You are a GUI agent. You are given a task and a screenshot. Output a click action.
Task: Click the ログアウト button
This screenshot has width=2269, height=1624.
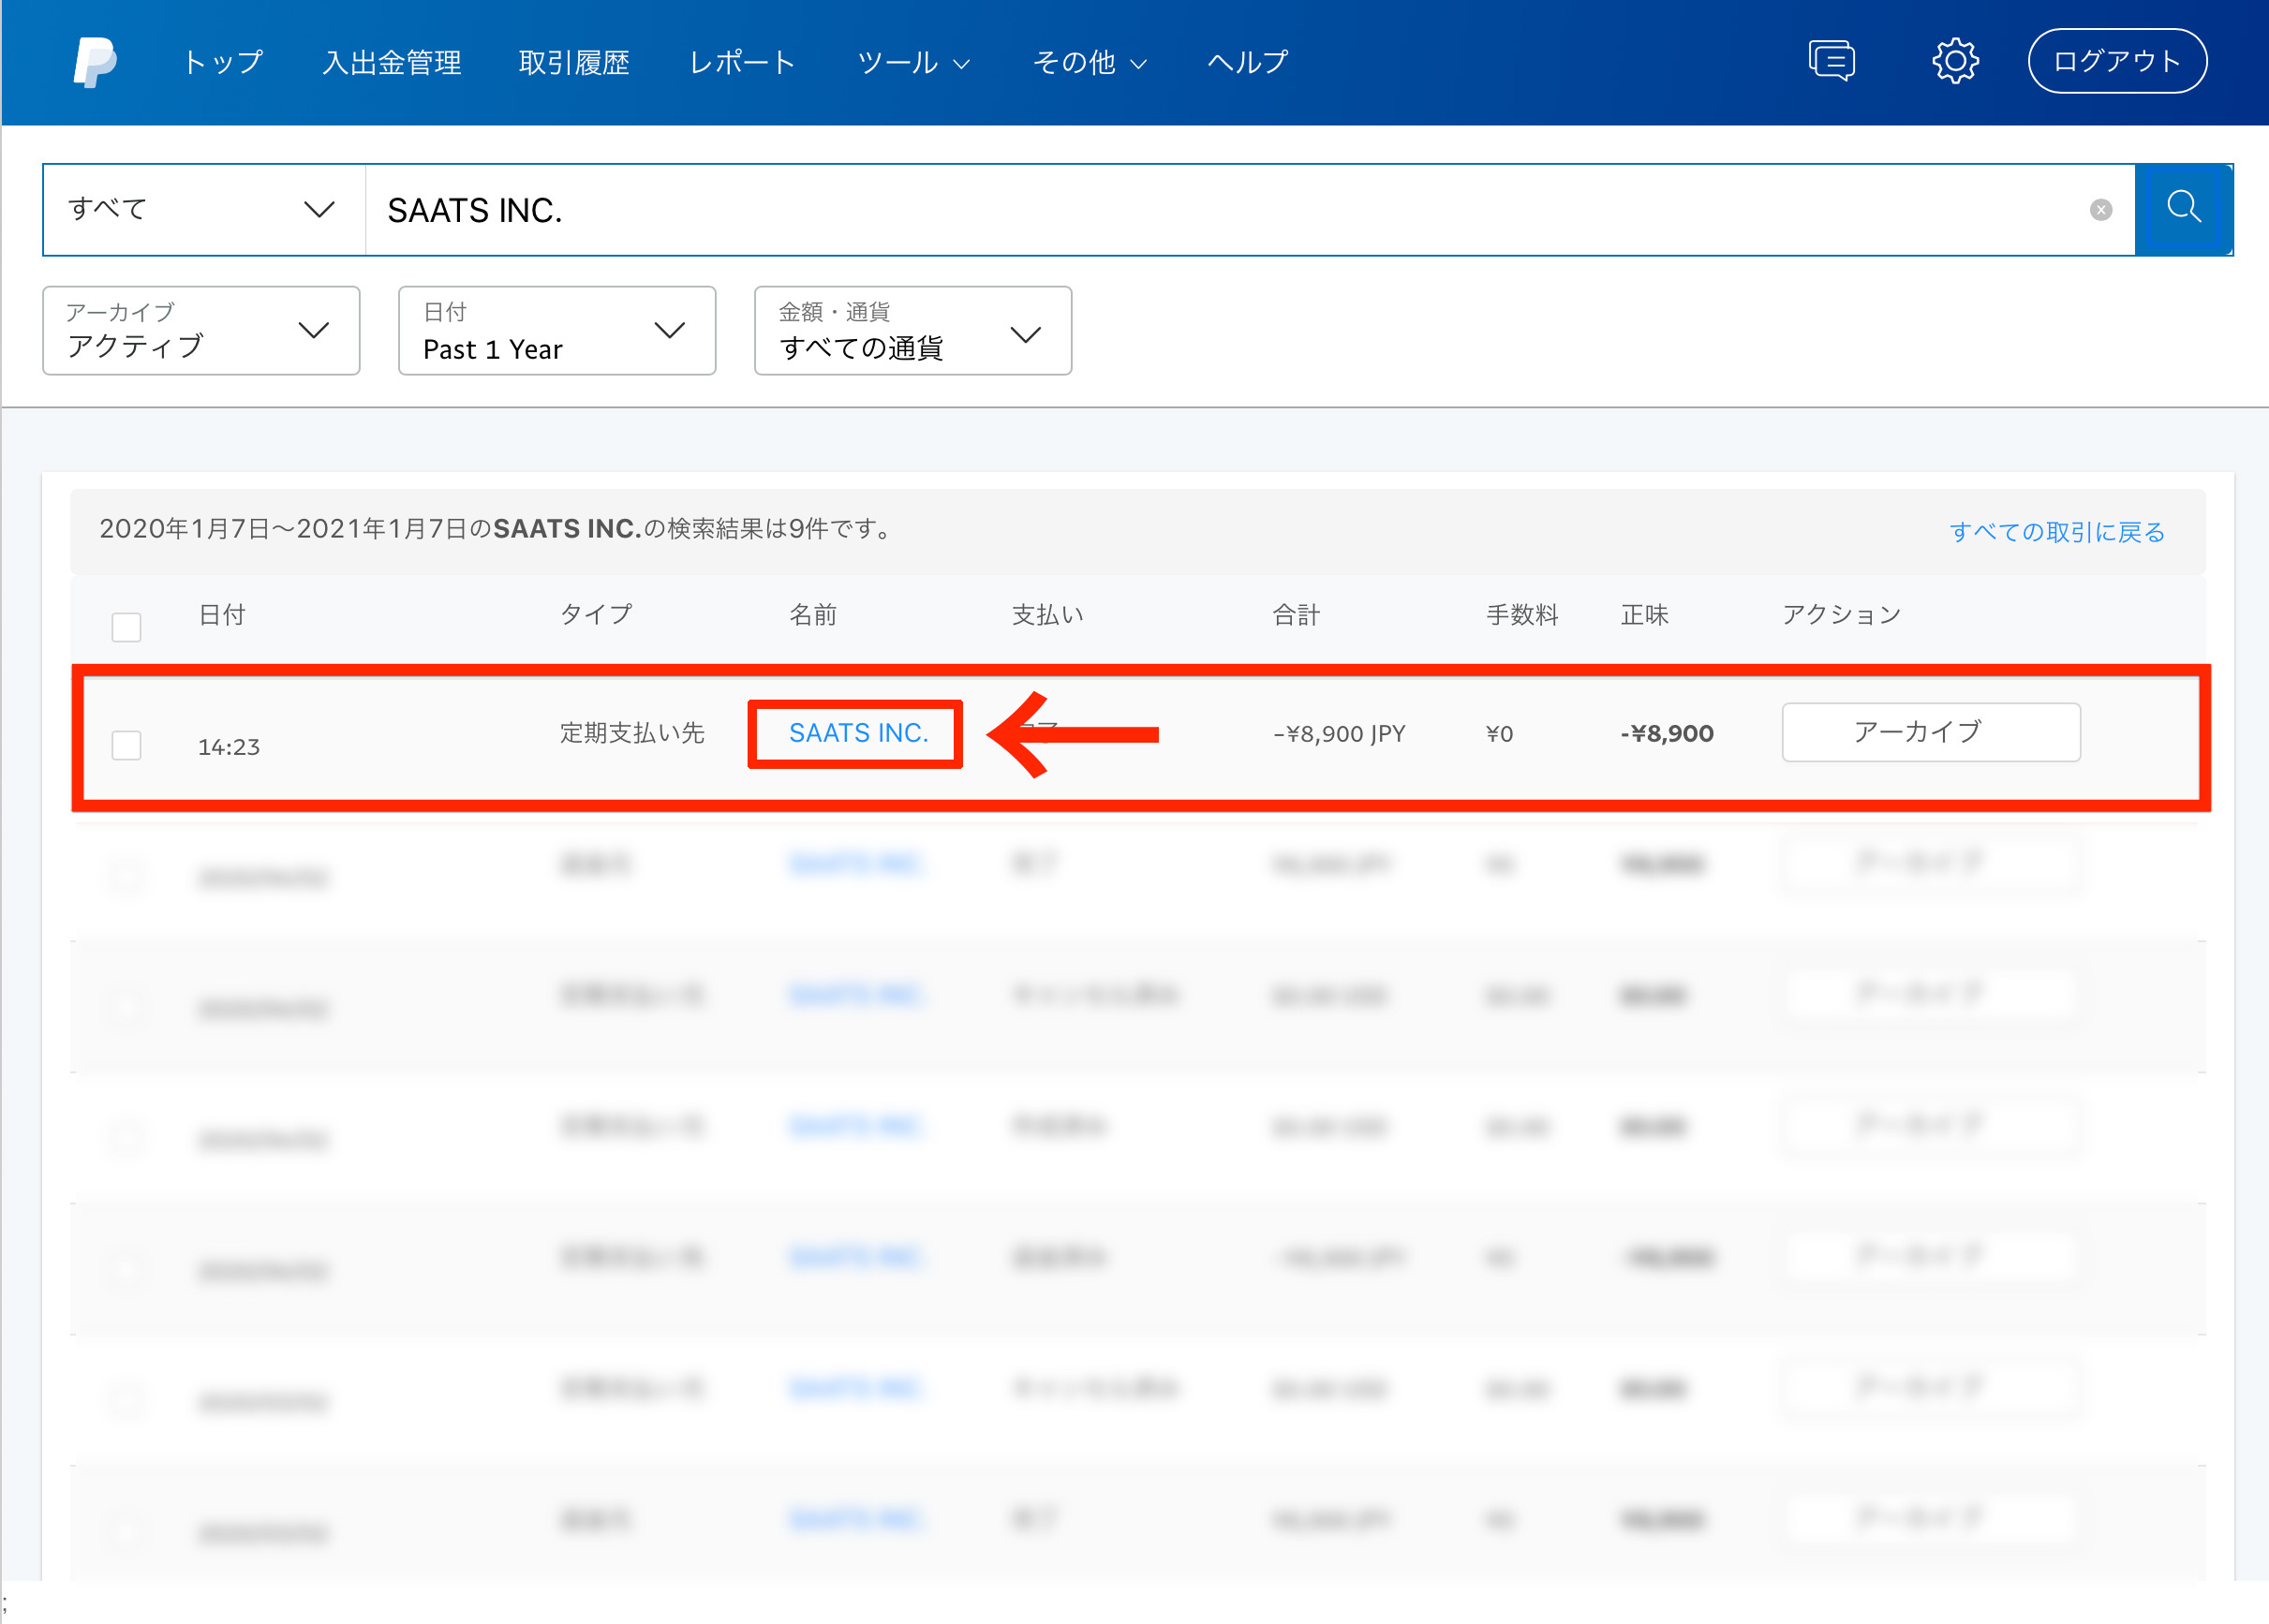pos(2116,61)
